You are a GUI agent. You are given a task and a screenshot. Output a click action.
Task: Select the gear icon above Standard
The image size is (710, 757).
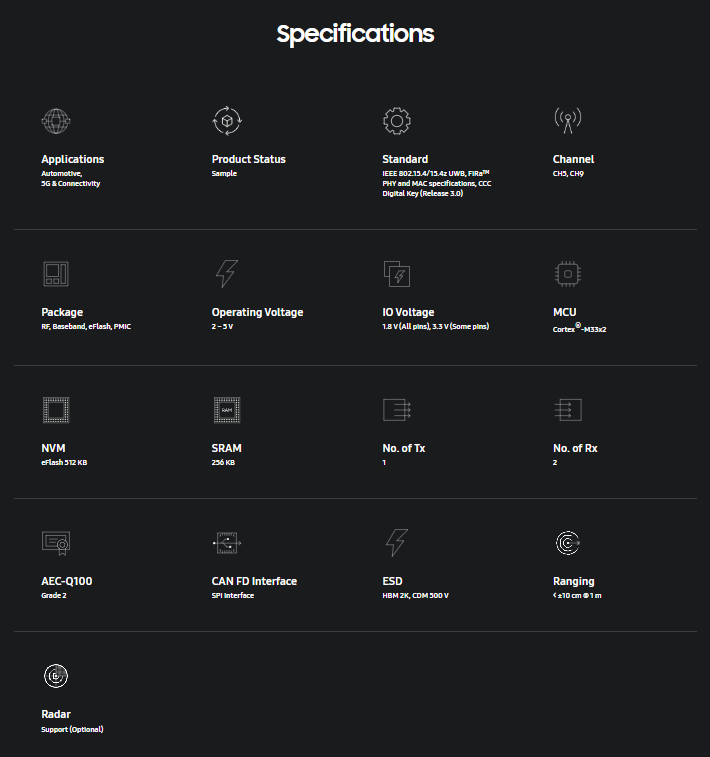[397, 121]
